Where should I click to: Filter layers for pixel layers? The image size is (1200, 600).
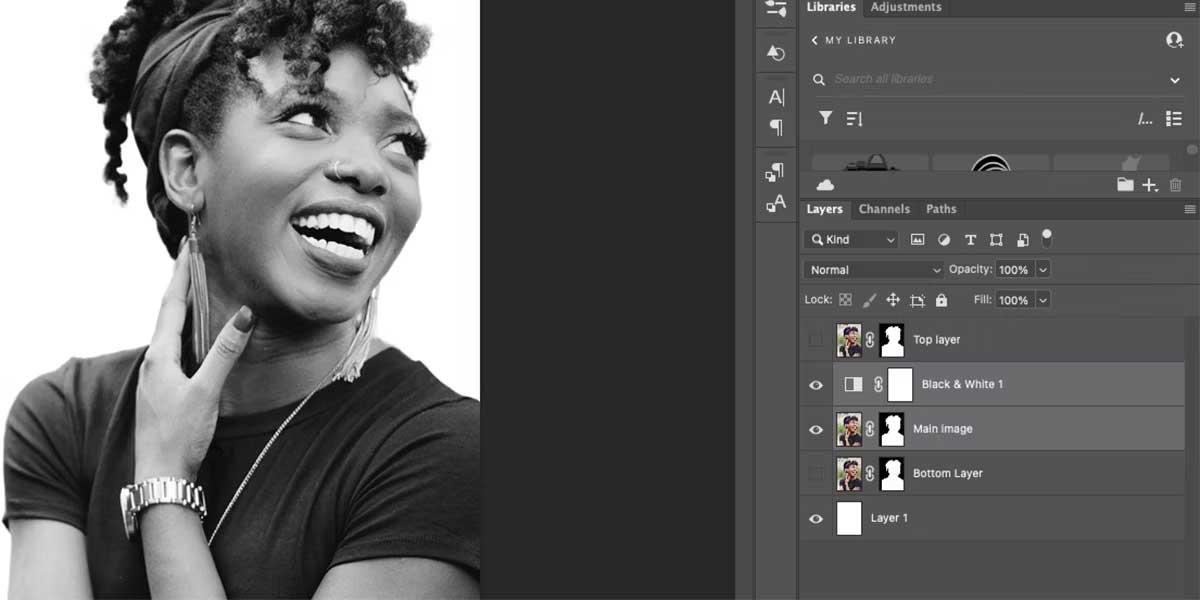[917, 240]
